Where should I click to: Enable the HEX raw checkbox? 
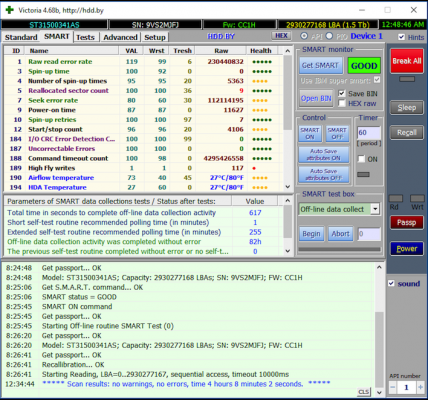coord(342,103)
